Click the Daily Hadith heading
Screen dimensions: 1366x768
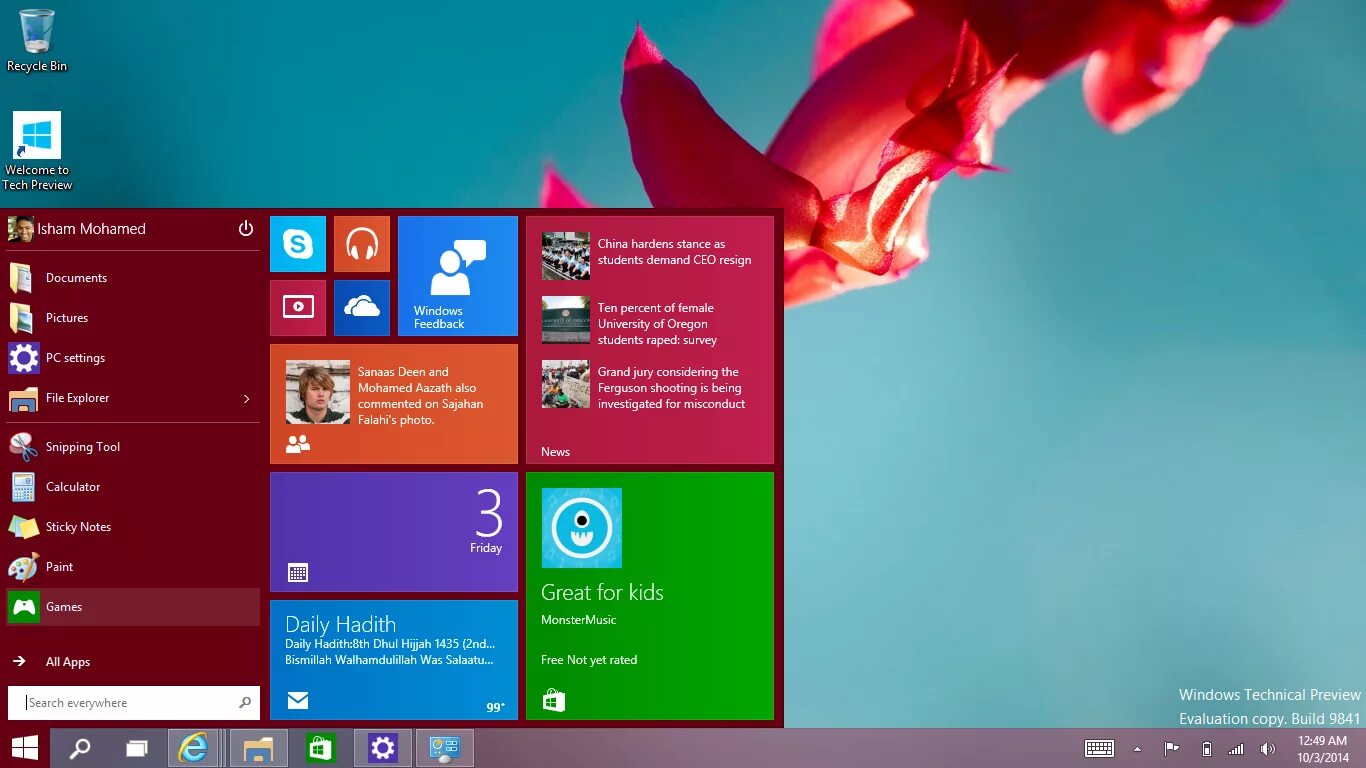(x=341, y=624)
